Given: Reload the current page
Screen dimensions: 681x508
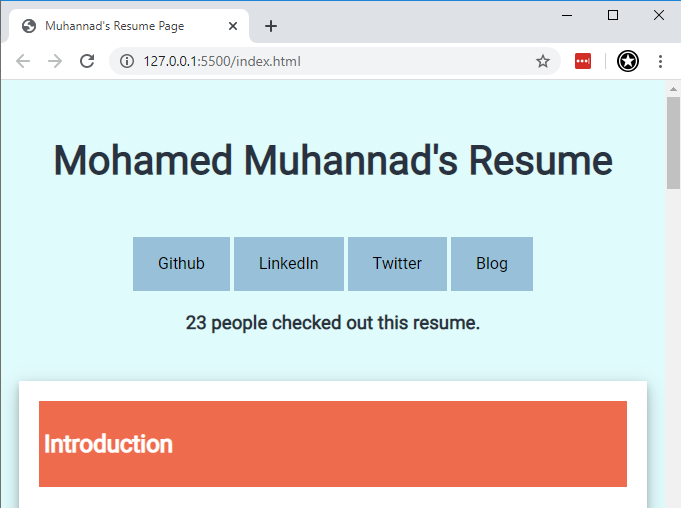Looking at the screenshot, I should point(87,61).
